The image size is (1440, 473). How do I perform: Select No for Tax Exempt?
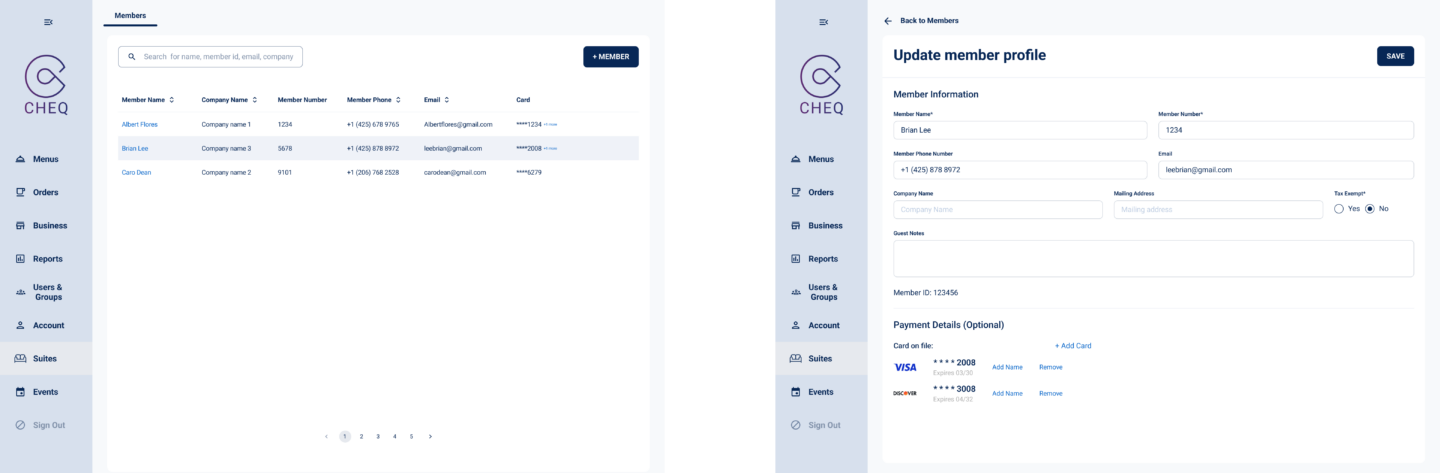pos(1369,209)
